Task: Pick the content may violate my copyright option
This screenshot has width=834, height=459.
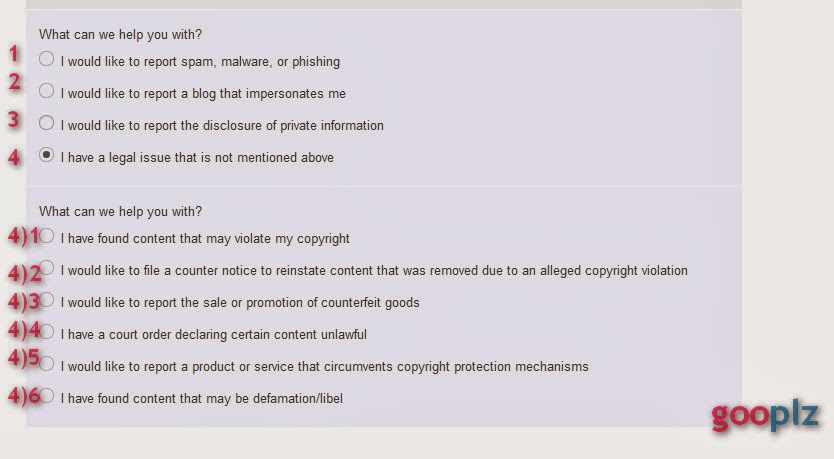Action: tap(46, 236)
